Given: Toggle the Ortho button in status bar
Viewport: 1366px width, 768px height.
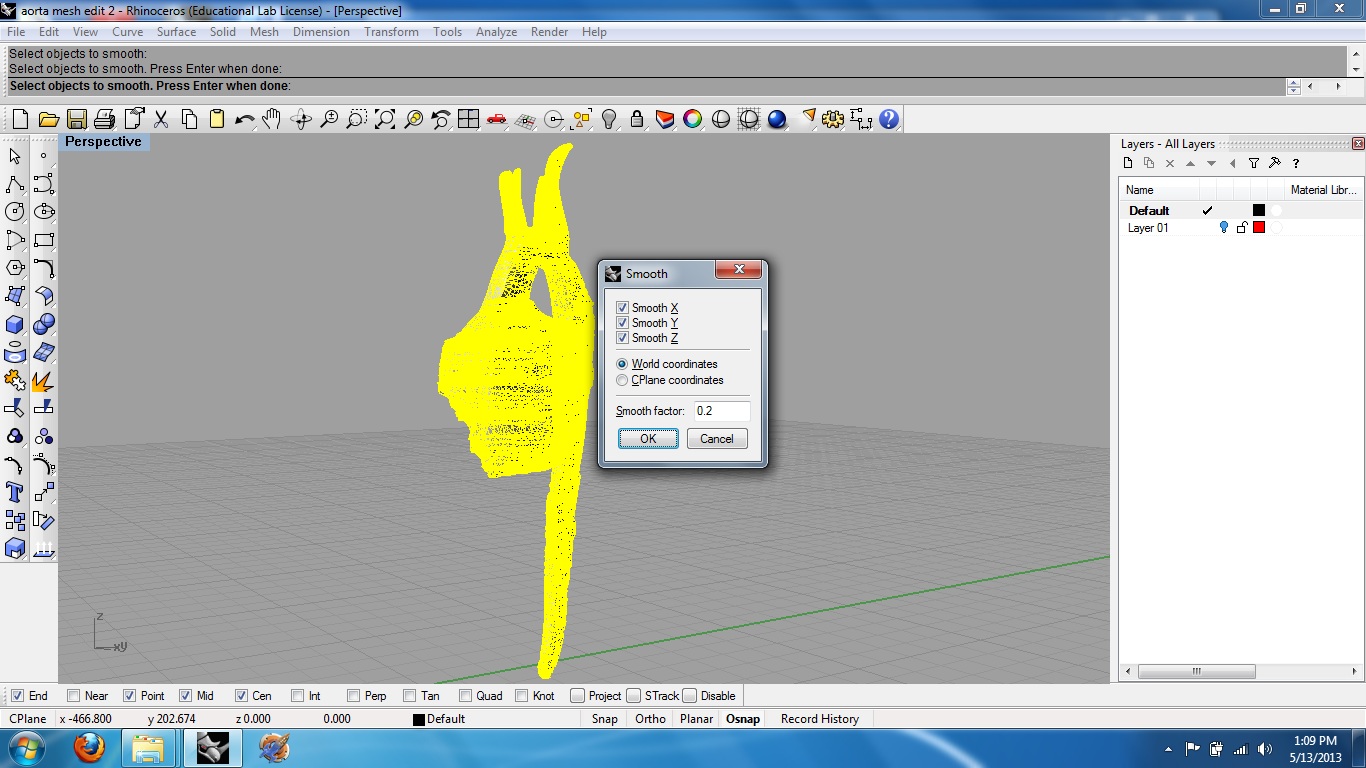Looking at the screenshot, I should point(650,719).
